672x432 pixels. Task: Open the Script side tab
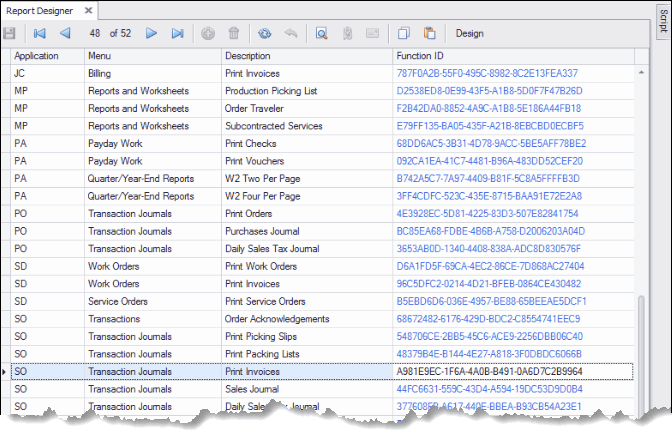tap(663, 23)
